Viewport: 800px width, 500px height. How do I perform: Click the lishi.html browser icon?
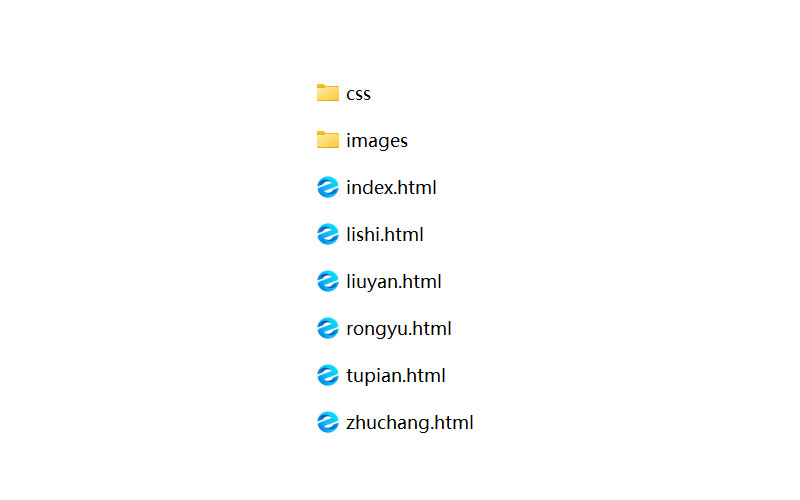tap(328, 234)
